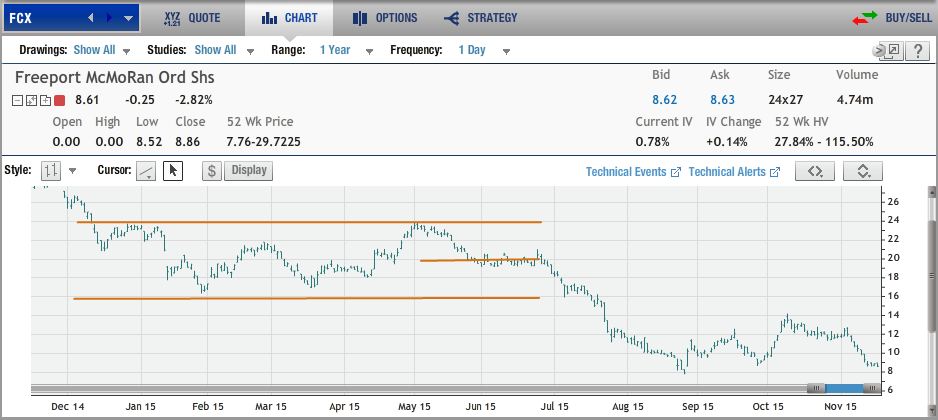The width and height of the screenshot is (938, 420).
Task: Click the IV Change value +0.14%
Action: pos(727,142)
